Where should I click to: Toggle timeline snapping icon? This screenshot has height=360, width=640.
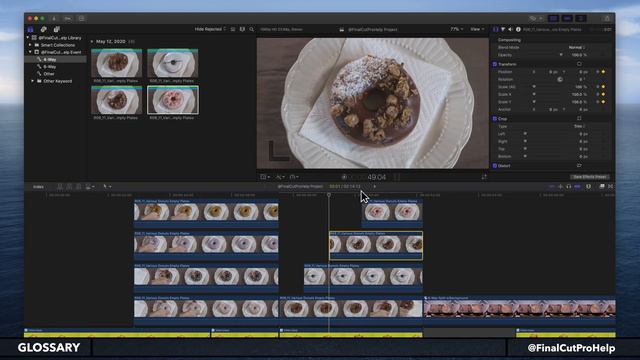(x=578, y=187)
